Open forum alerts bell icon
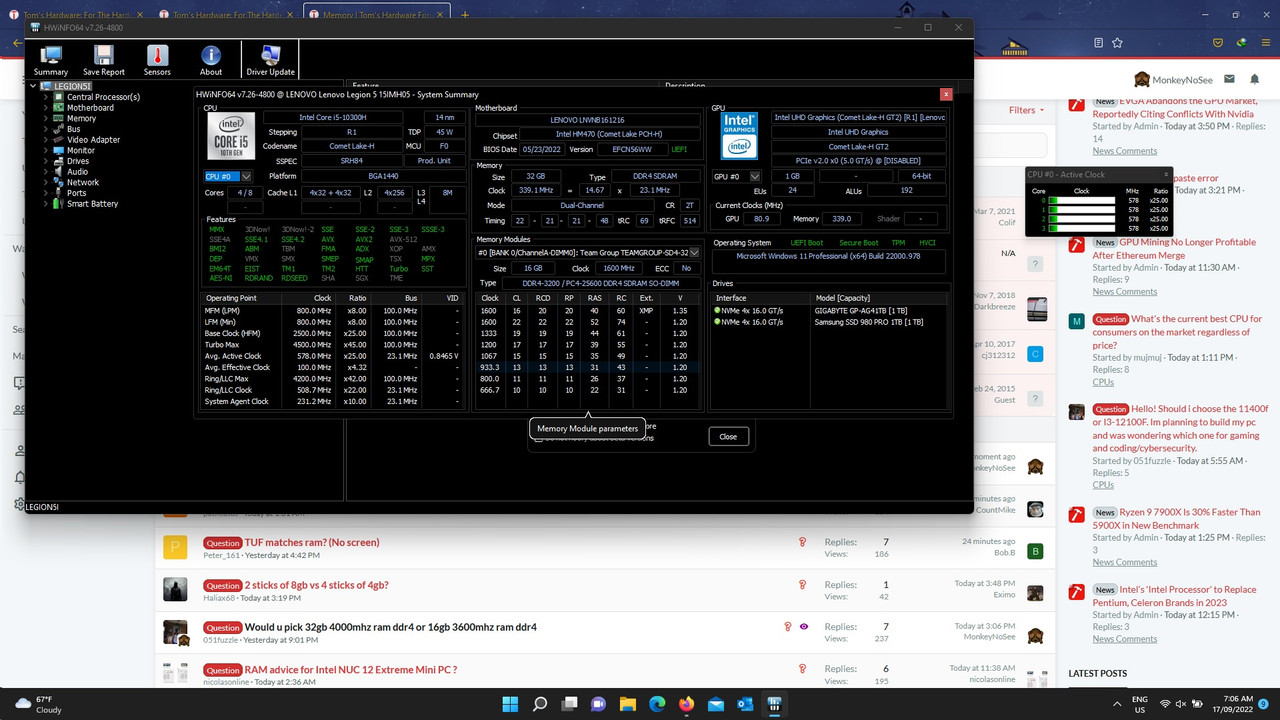The width and height of the screenshot is (1280, 720). point(1254,79)
